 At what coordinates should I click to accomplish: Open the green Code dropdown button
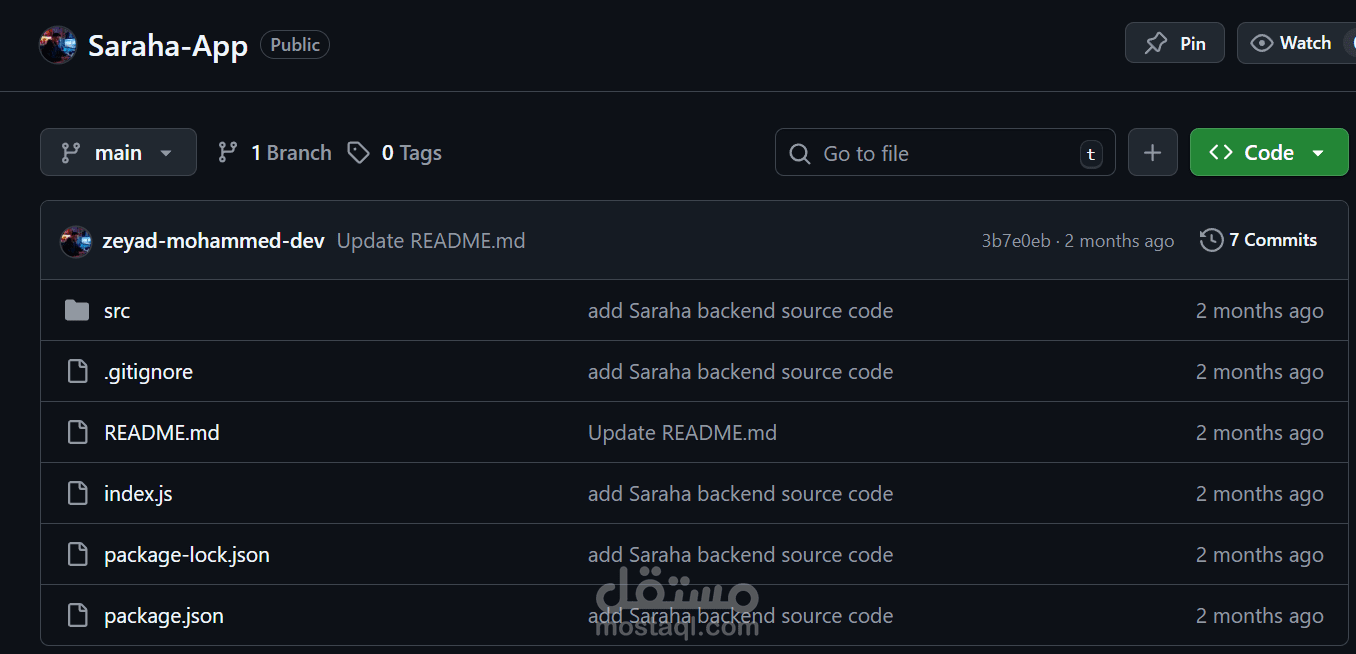click(1269, 153)
